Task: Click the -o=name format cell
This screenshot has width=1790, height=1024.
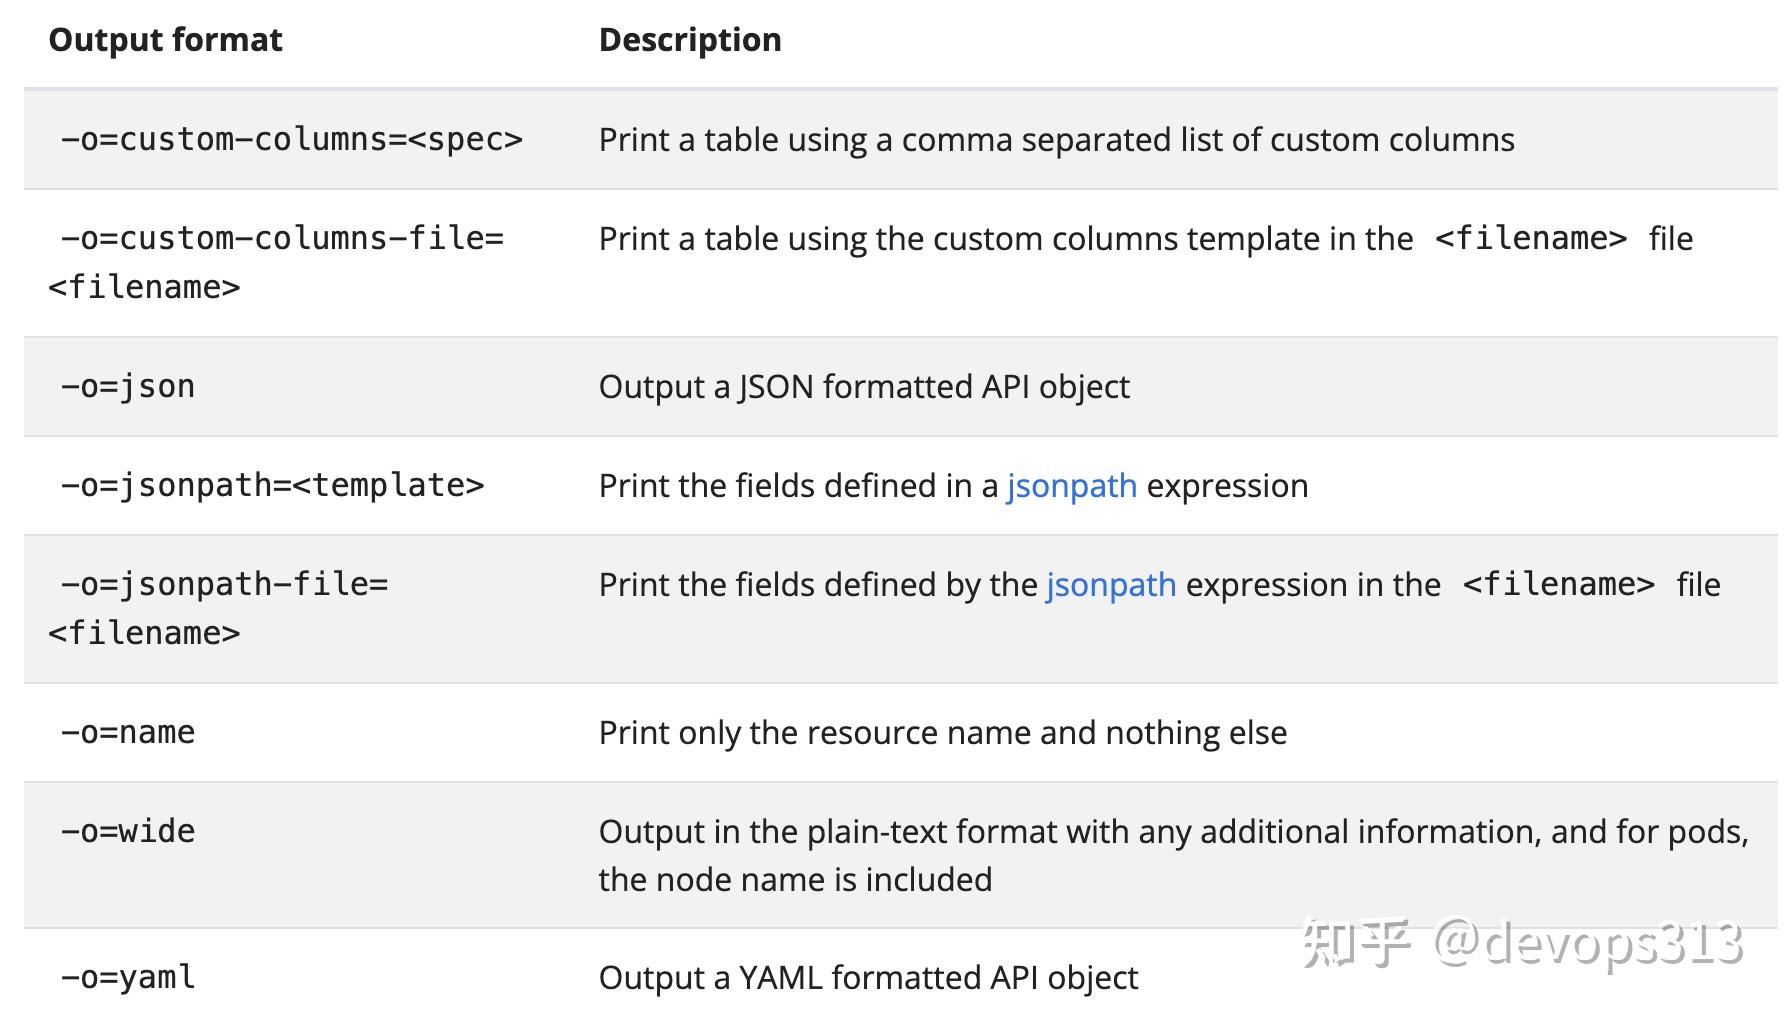Action: click(127, 732)
